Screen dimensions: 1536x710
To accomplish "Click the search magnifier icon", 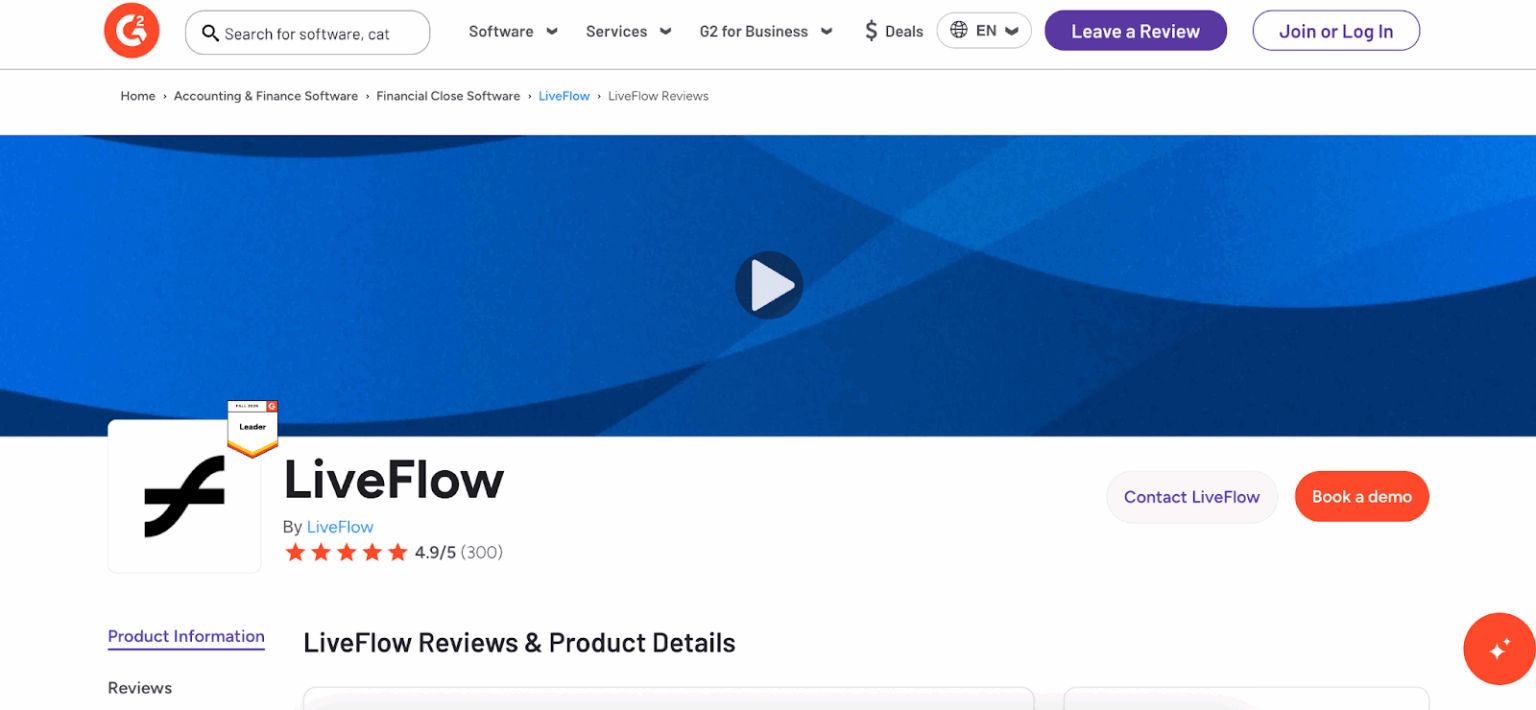I will [x=210, y=32].
